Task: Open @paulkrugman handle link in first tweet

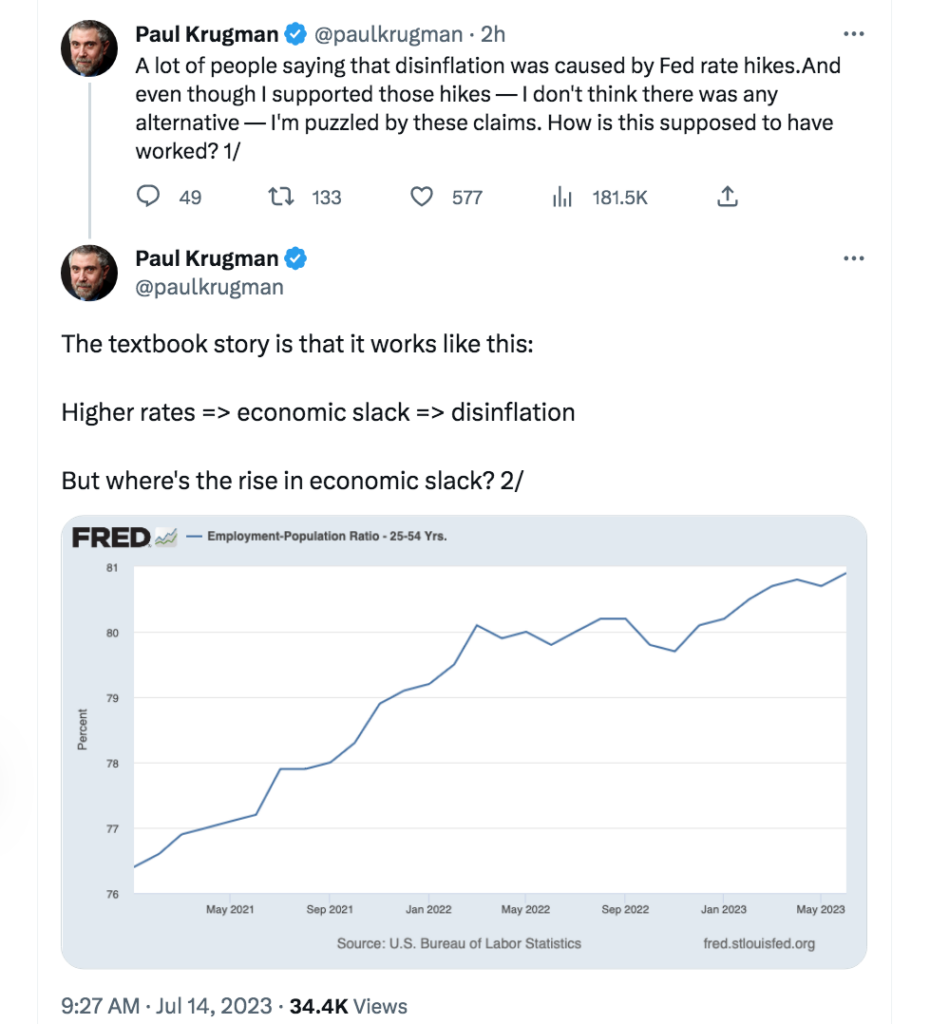Action: (x=388, y=34)
